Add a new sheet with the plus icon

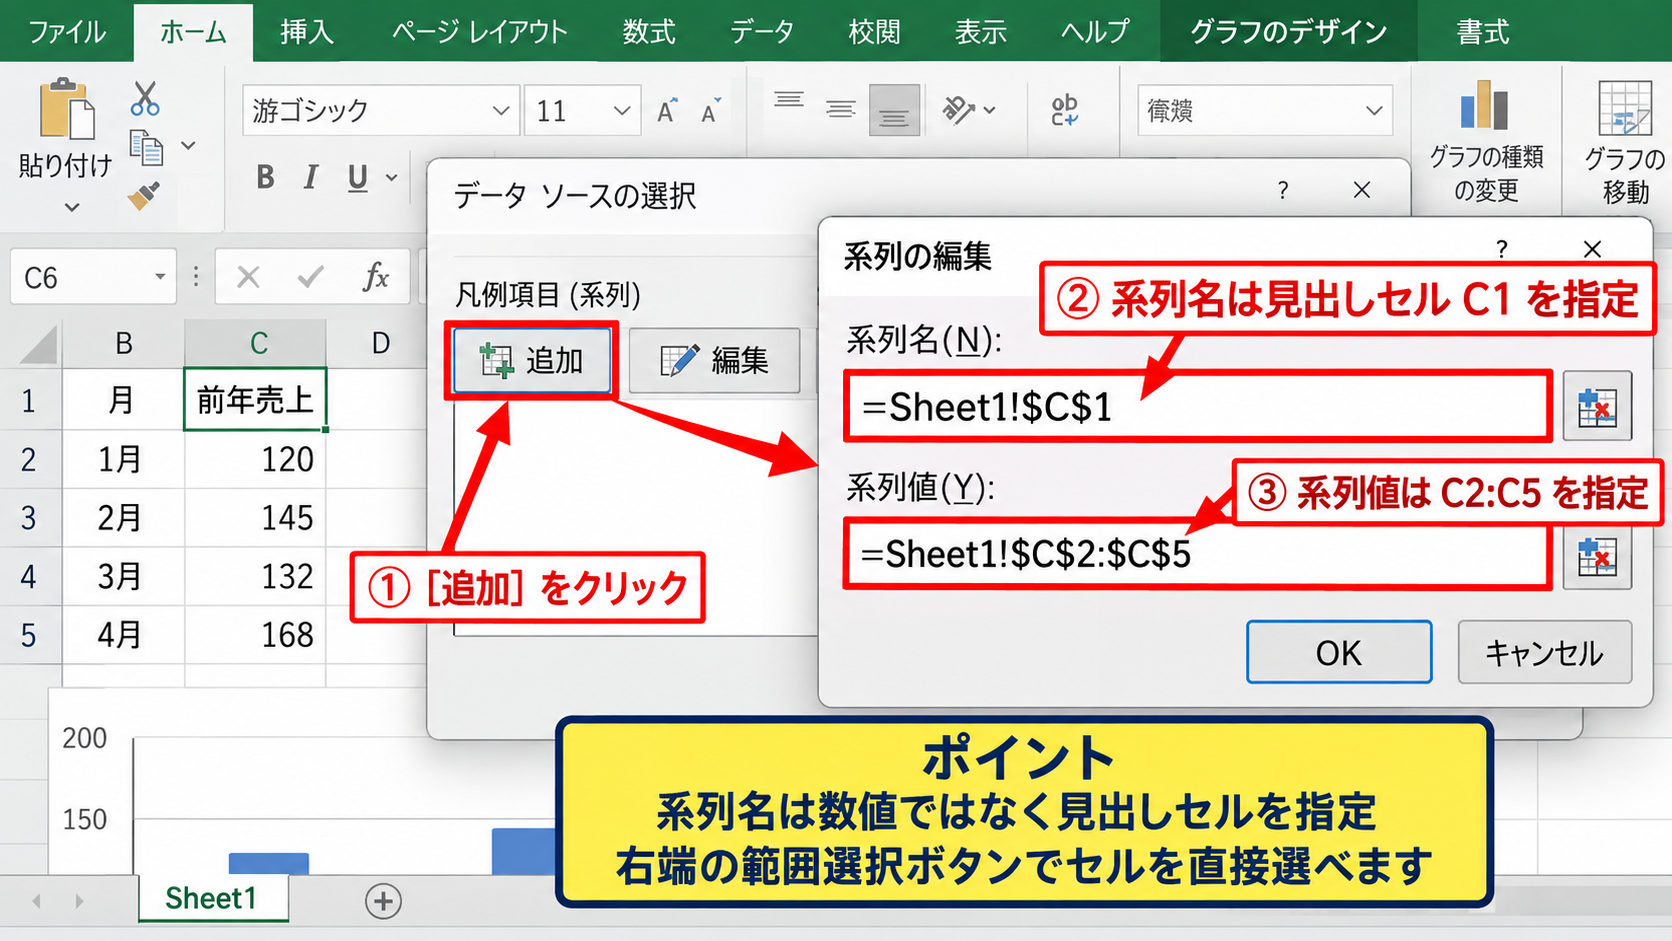click(x=383, y=901)
